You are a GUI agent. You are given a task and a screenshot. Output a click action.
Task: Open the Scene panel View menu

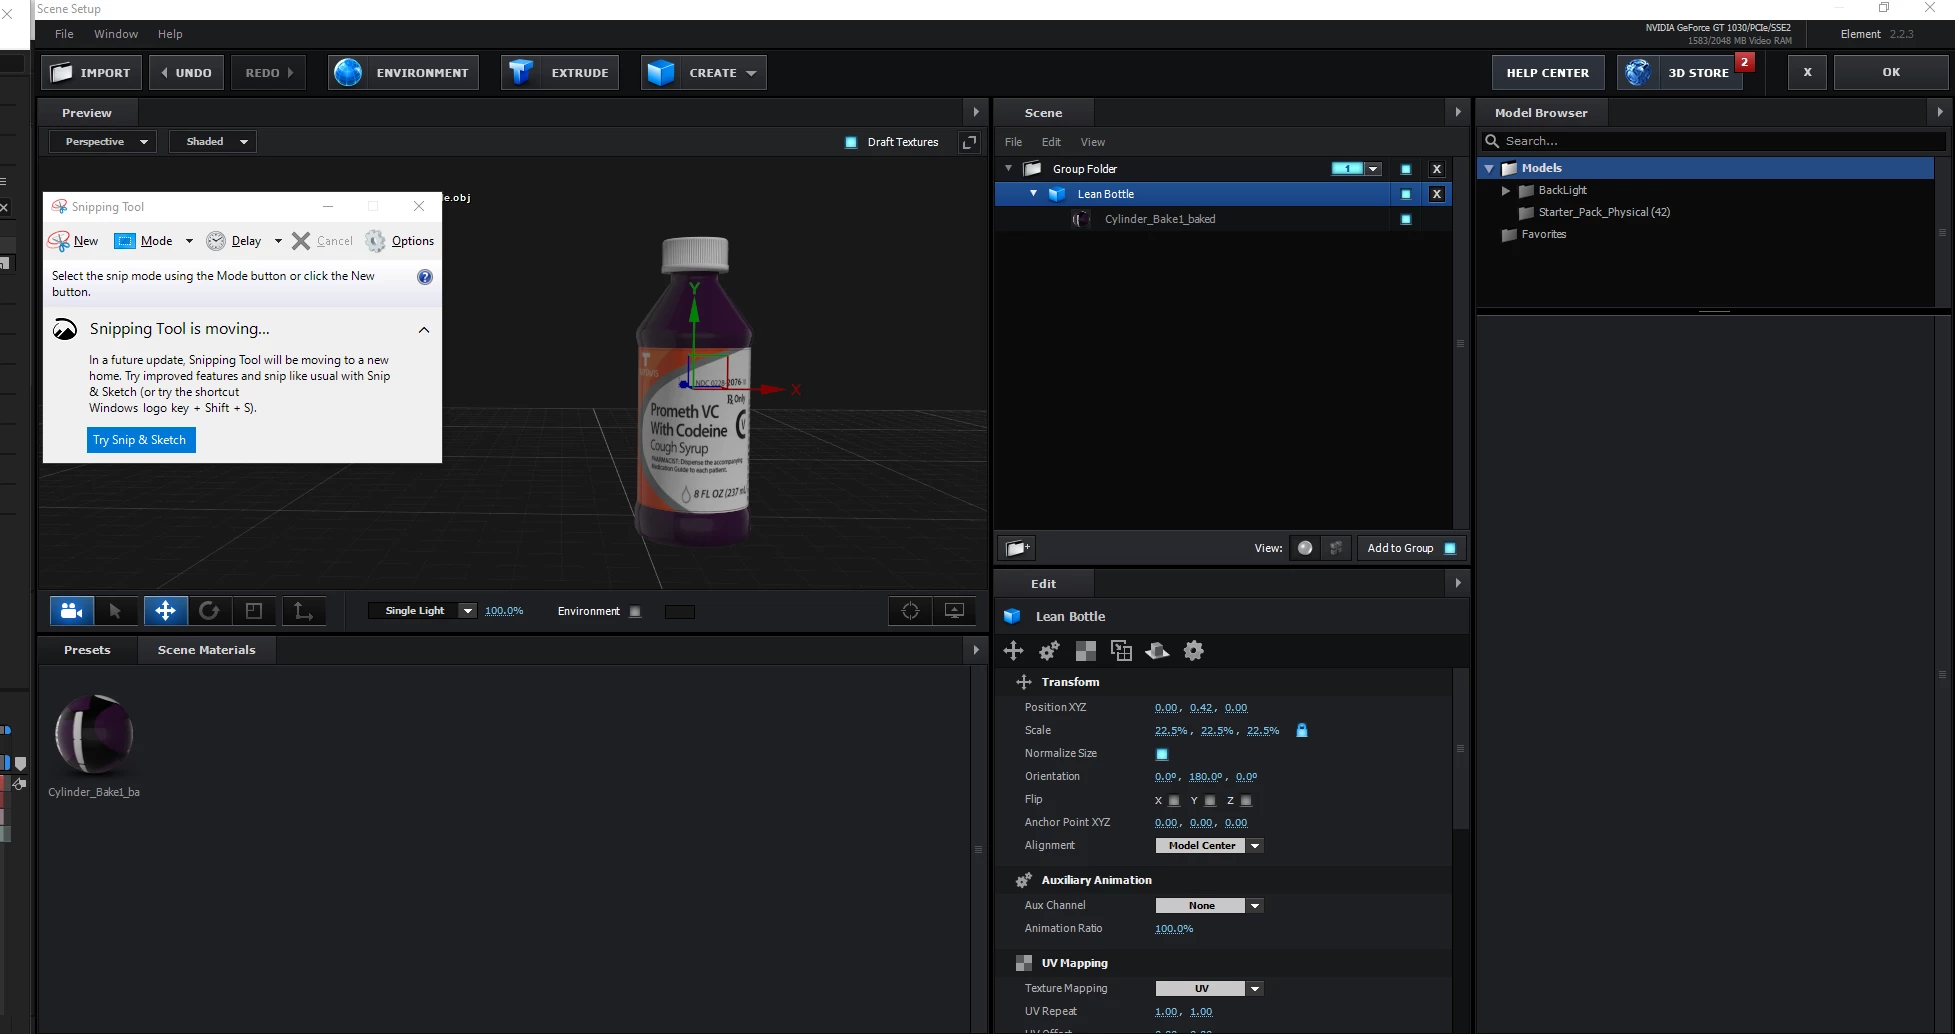click(x=1092, y=142)
